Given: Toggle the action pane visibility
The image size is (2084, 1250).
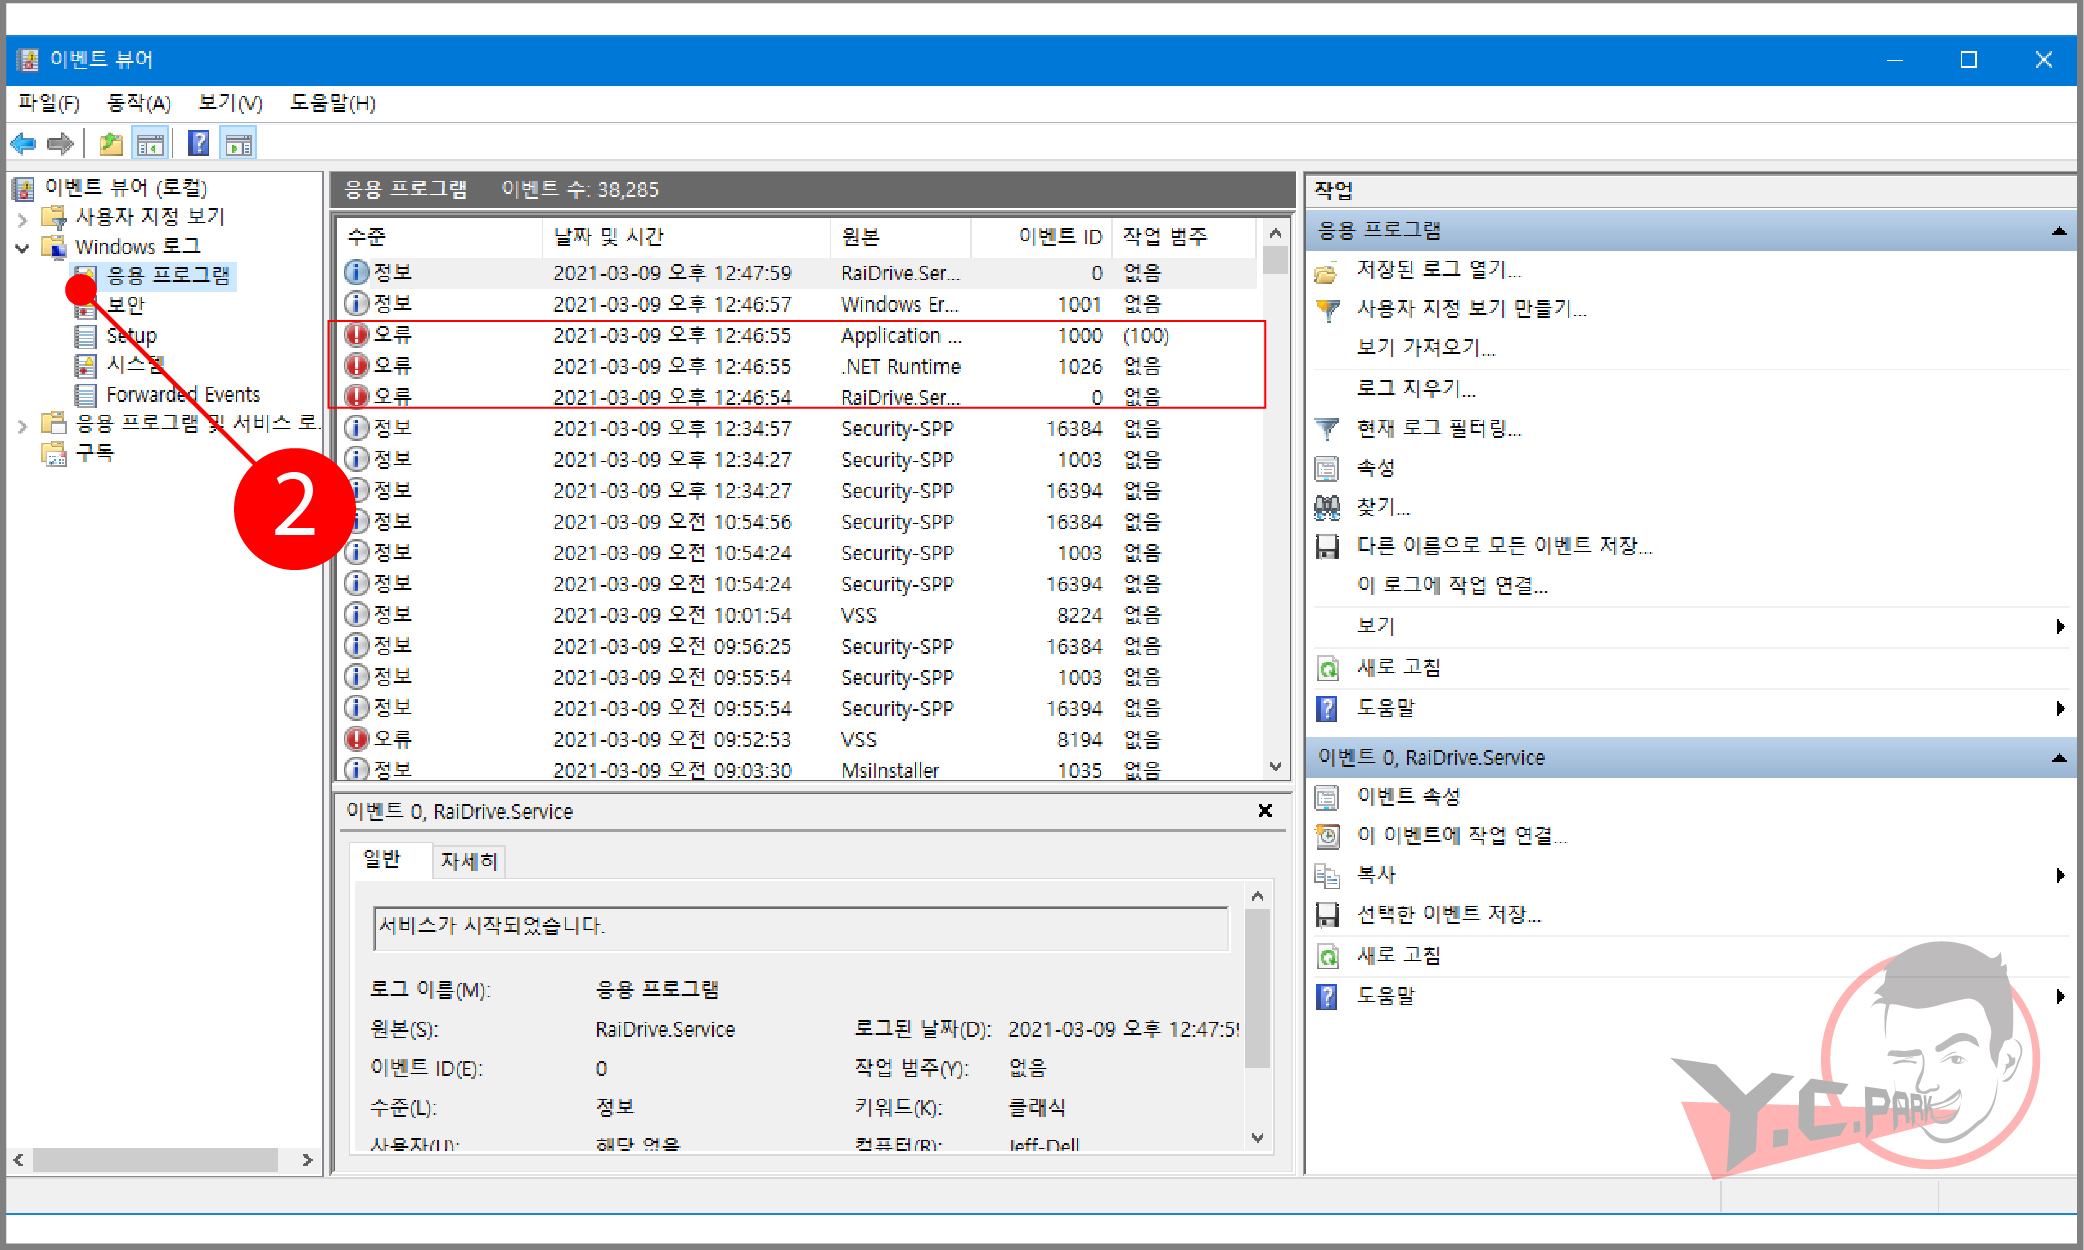Looking at the screenshot, I should (238, 142).
